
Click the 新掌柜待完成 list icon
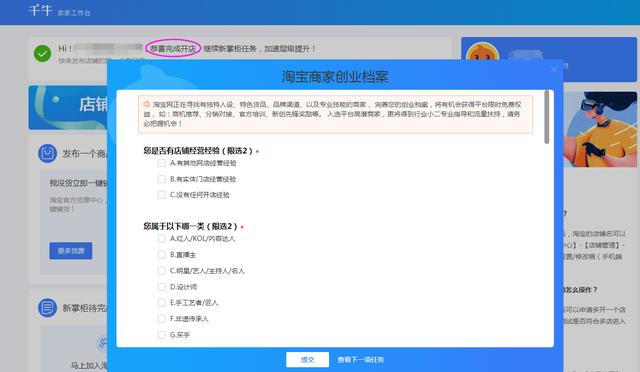click(x=47, y=307)
